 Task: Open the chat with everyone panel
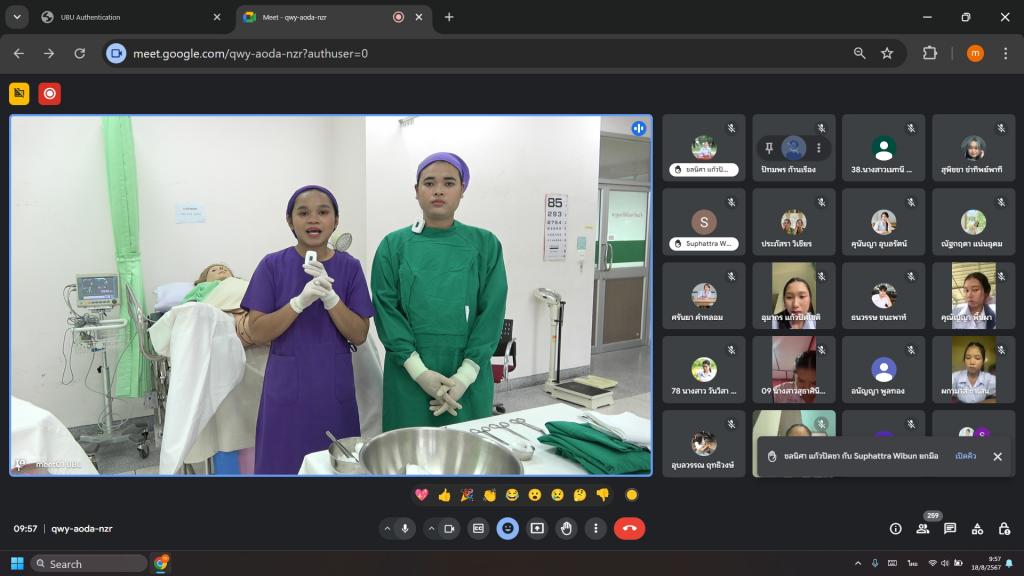coord(950,528)
